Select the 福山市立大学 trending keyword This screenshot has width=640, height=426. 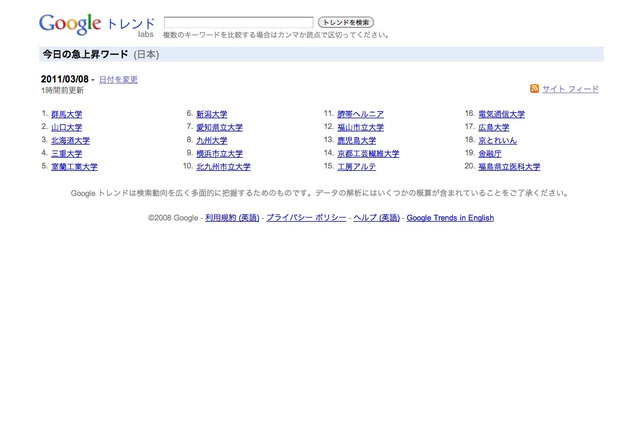pos(360,128)
